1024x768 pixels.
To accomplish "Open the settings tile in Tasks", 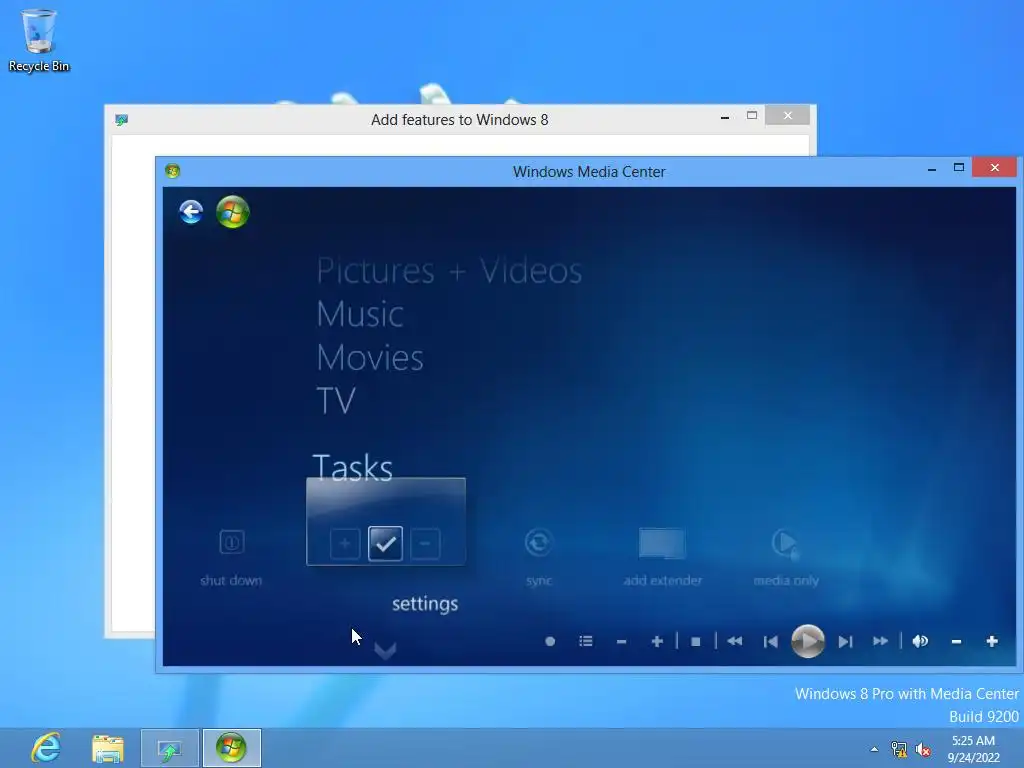I will (385, 522).
